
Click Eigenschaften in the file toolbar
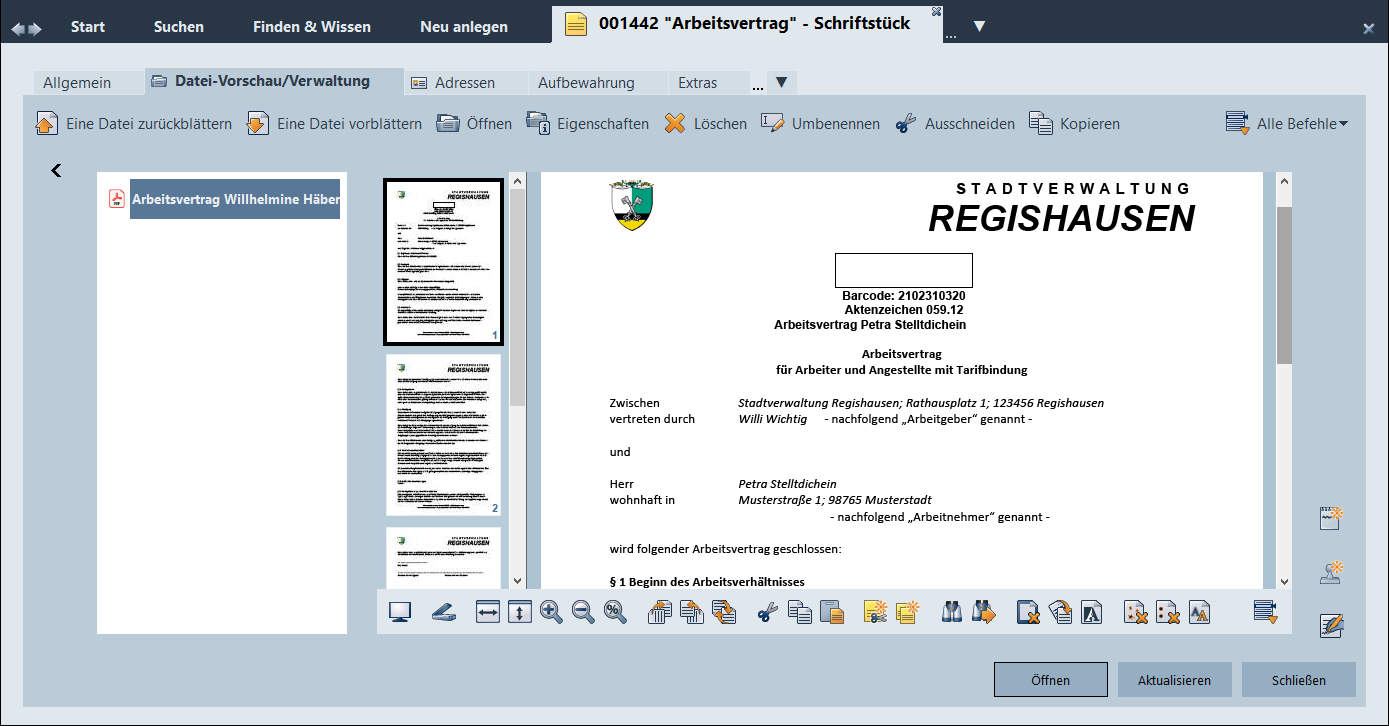588,124
